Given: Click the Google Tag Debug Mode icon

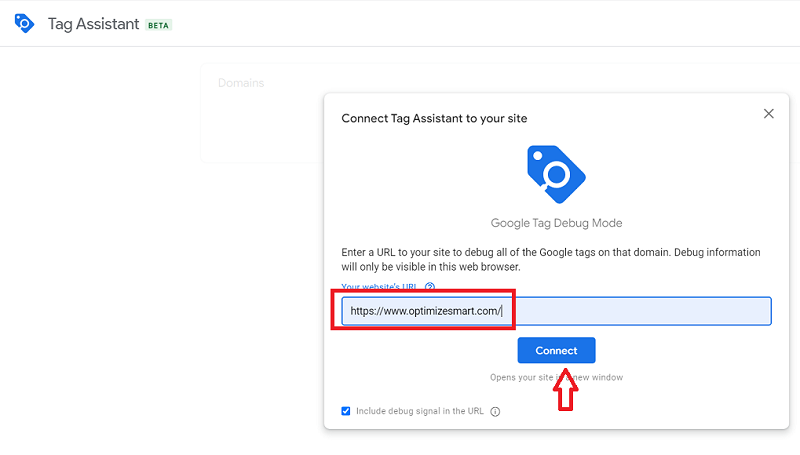Looking at the screenshot, I should pos(556,174).
